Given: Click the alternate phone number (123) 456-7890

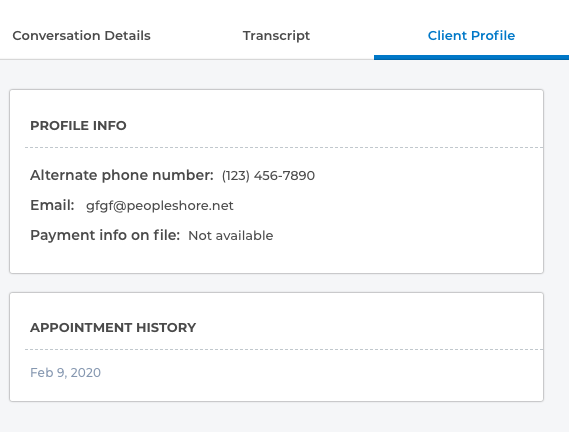Looking at the screenshot, I should [268, 175].
